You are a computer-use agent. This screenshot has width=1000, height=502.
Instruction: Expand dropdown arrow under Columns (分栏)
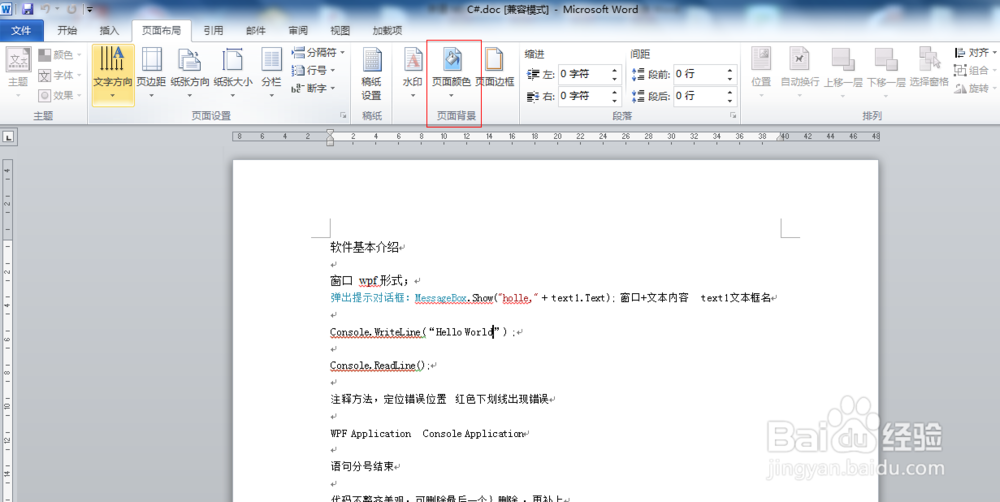[x=272, y=96]
